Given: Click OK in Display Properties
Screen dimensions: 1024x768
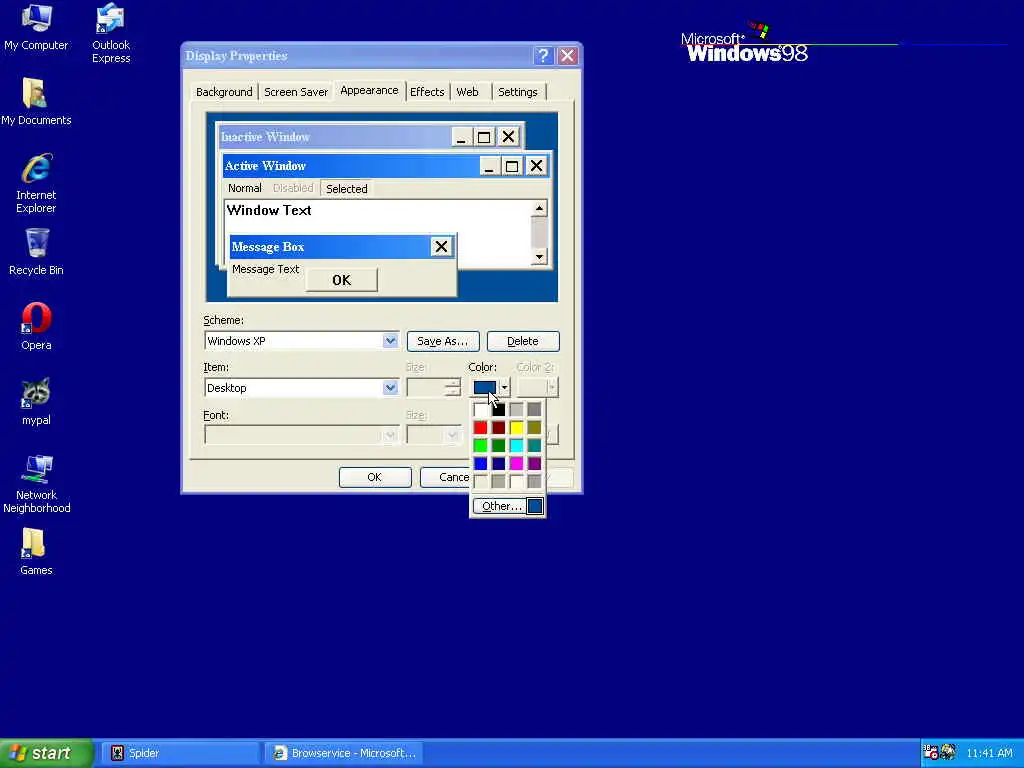Looking at the screenshot, I should tap(375, 477).
